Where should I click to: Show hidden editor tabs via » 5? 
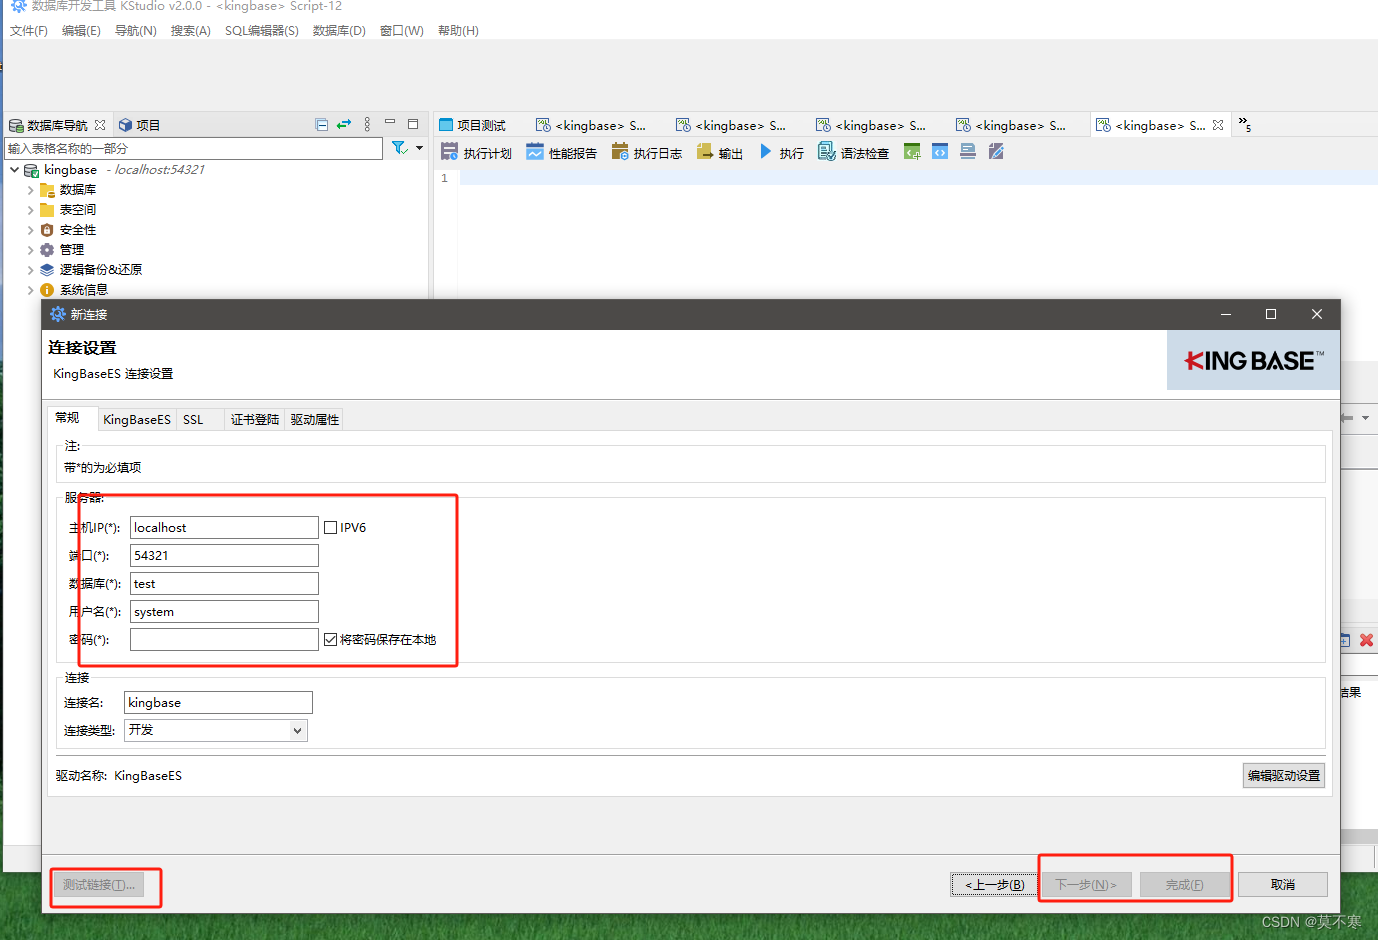click(x=1245, y=125)
